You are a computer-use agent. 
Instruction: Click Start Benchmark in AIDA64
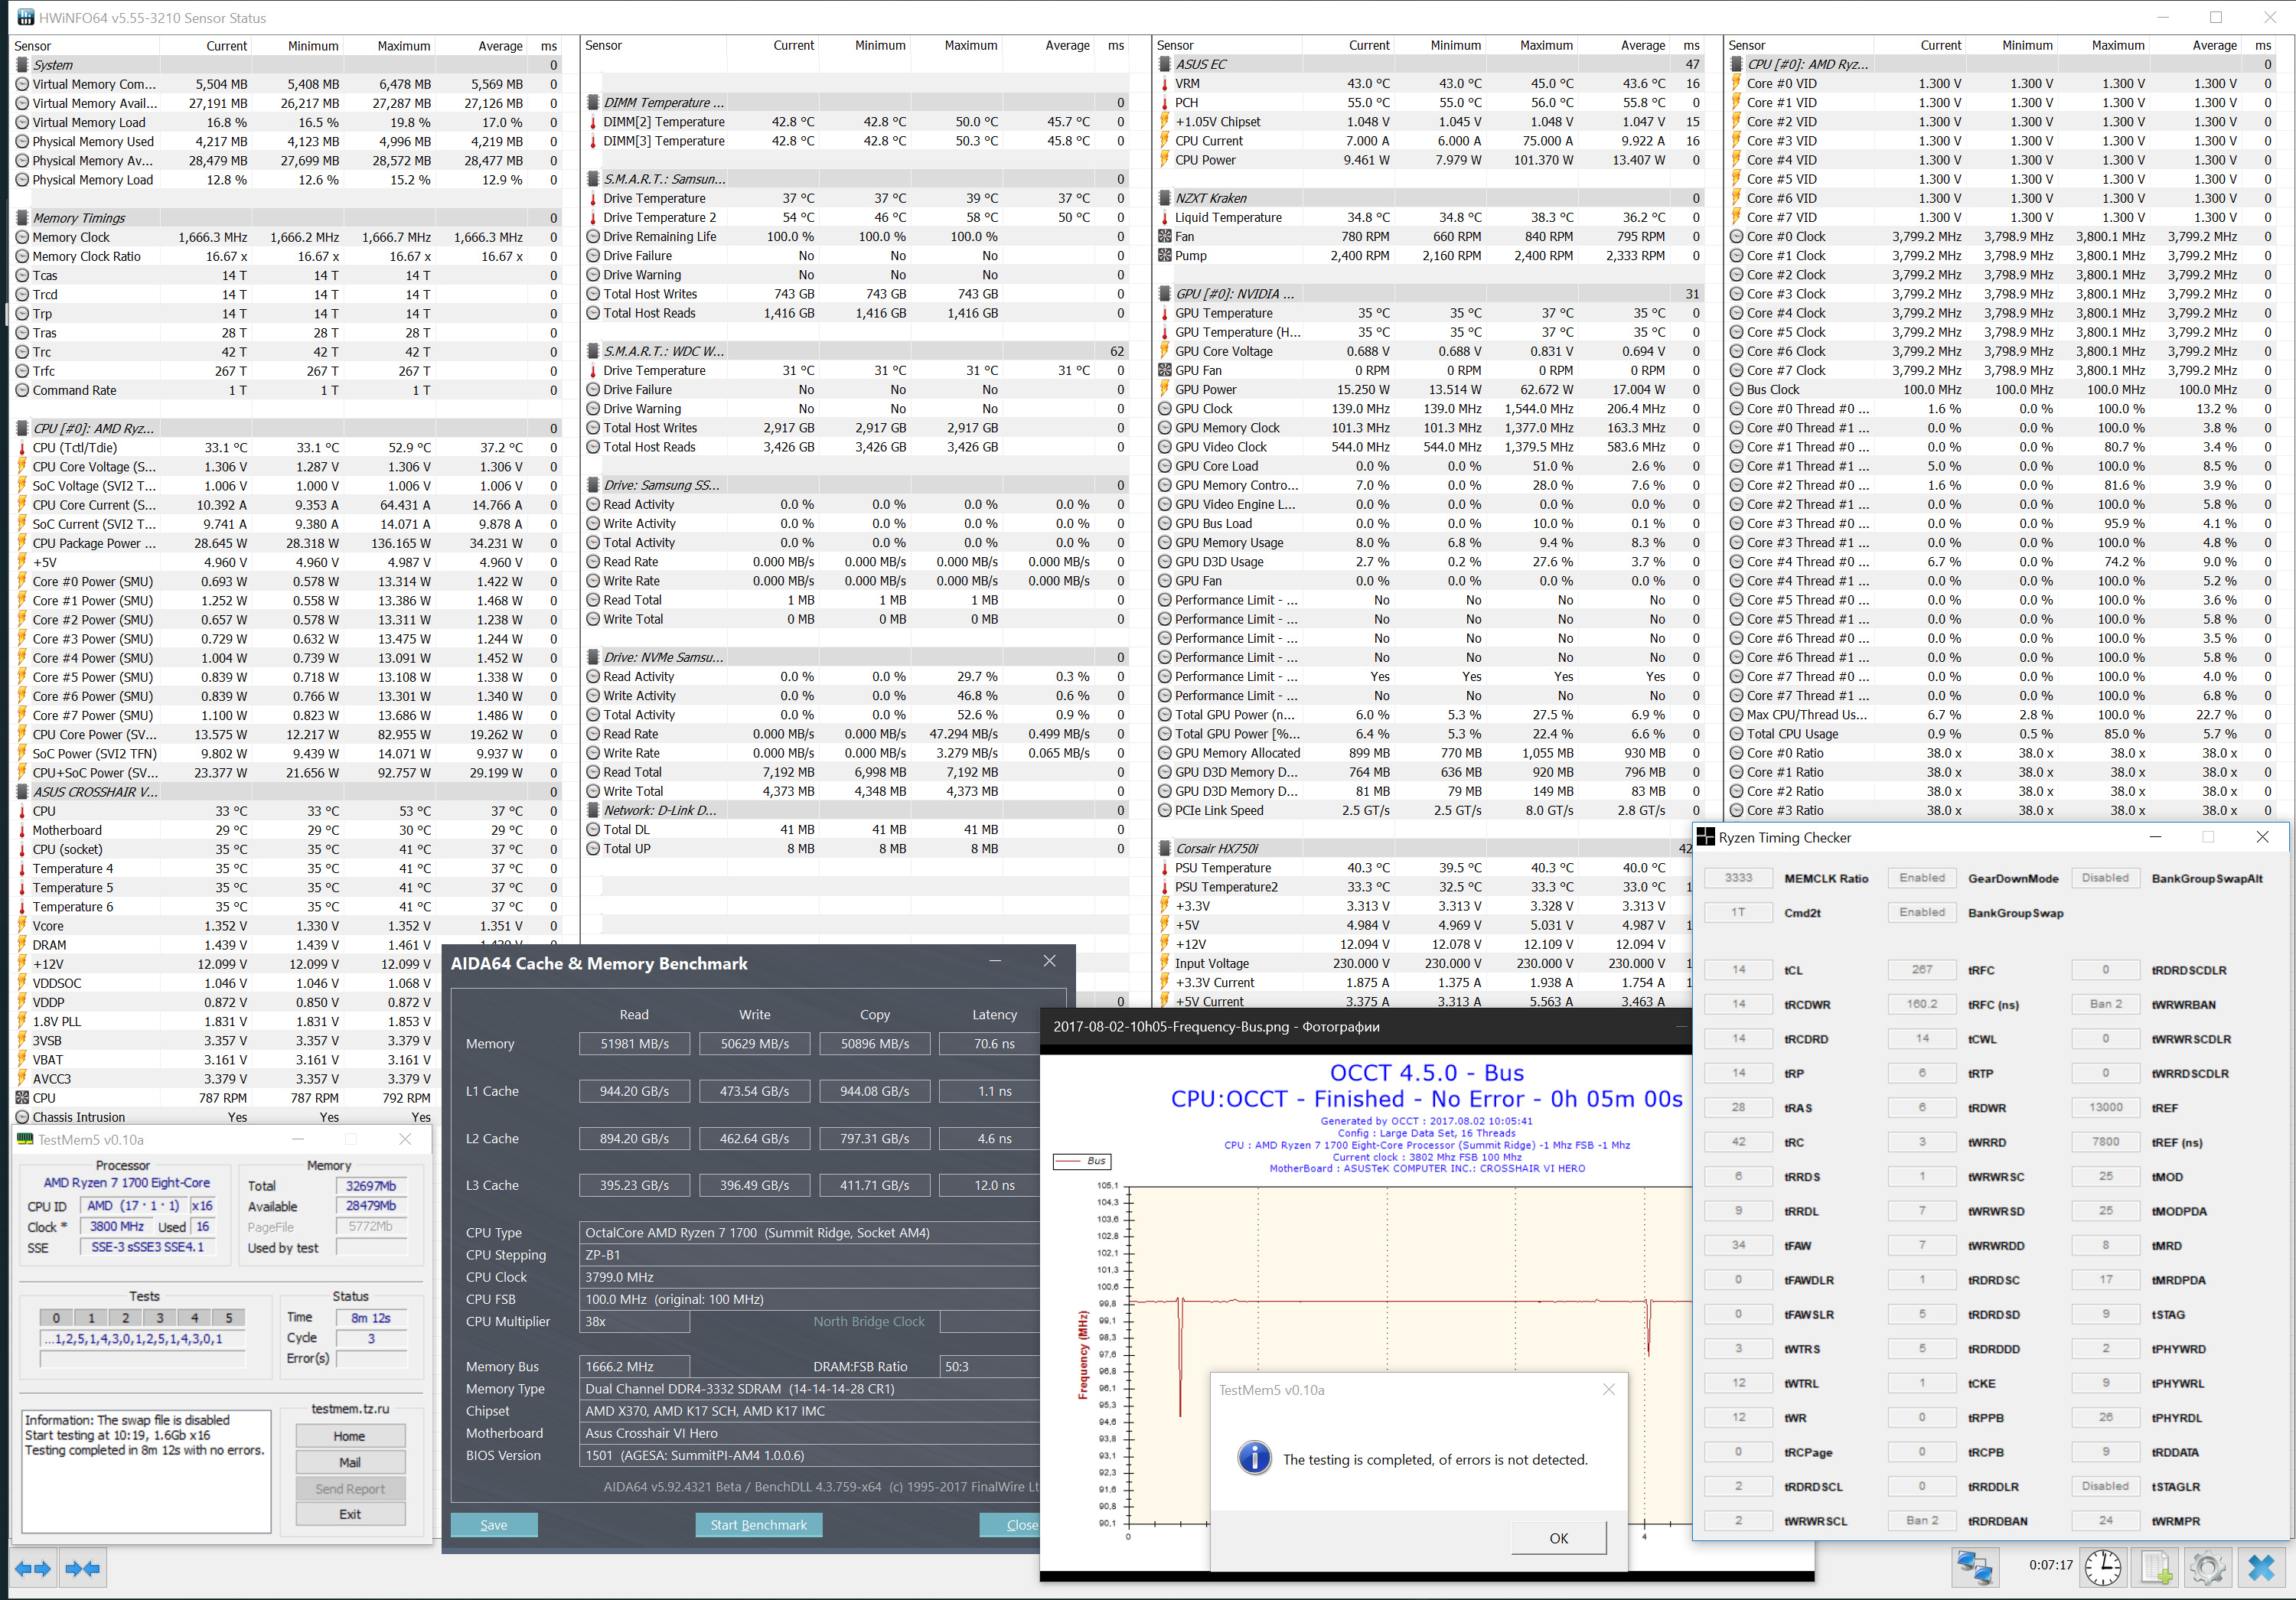758,1525
